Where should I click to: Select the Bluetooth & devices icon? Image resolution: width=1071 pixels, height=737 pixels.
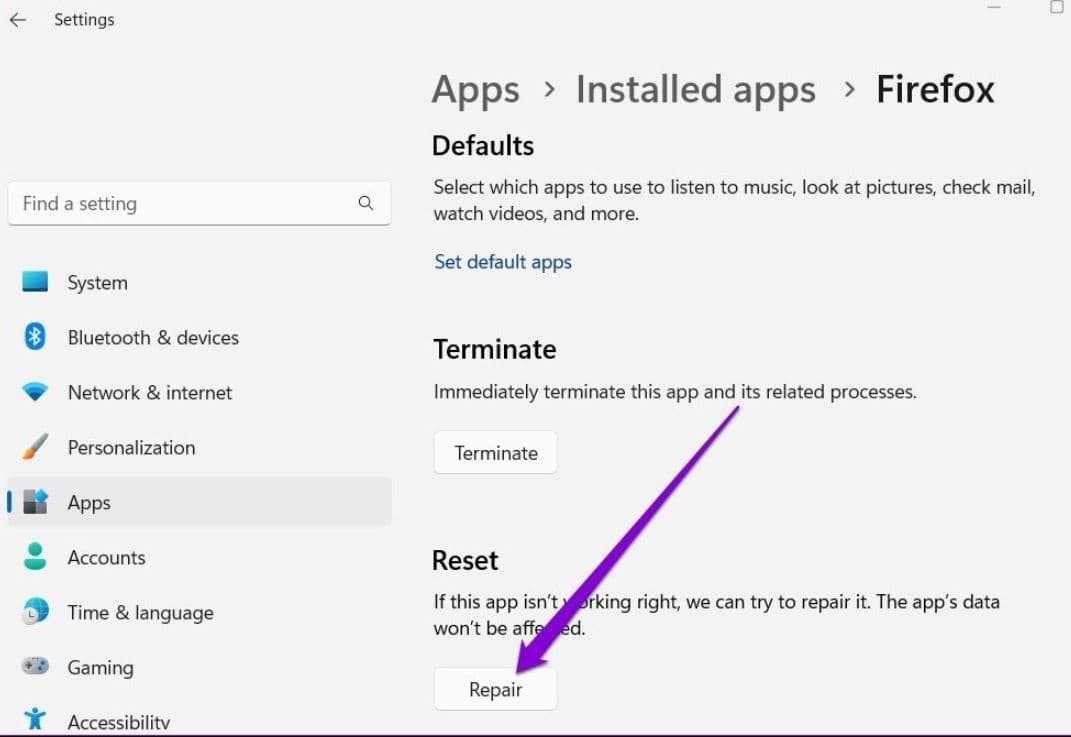(36, 337)
